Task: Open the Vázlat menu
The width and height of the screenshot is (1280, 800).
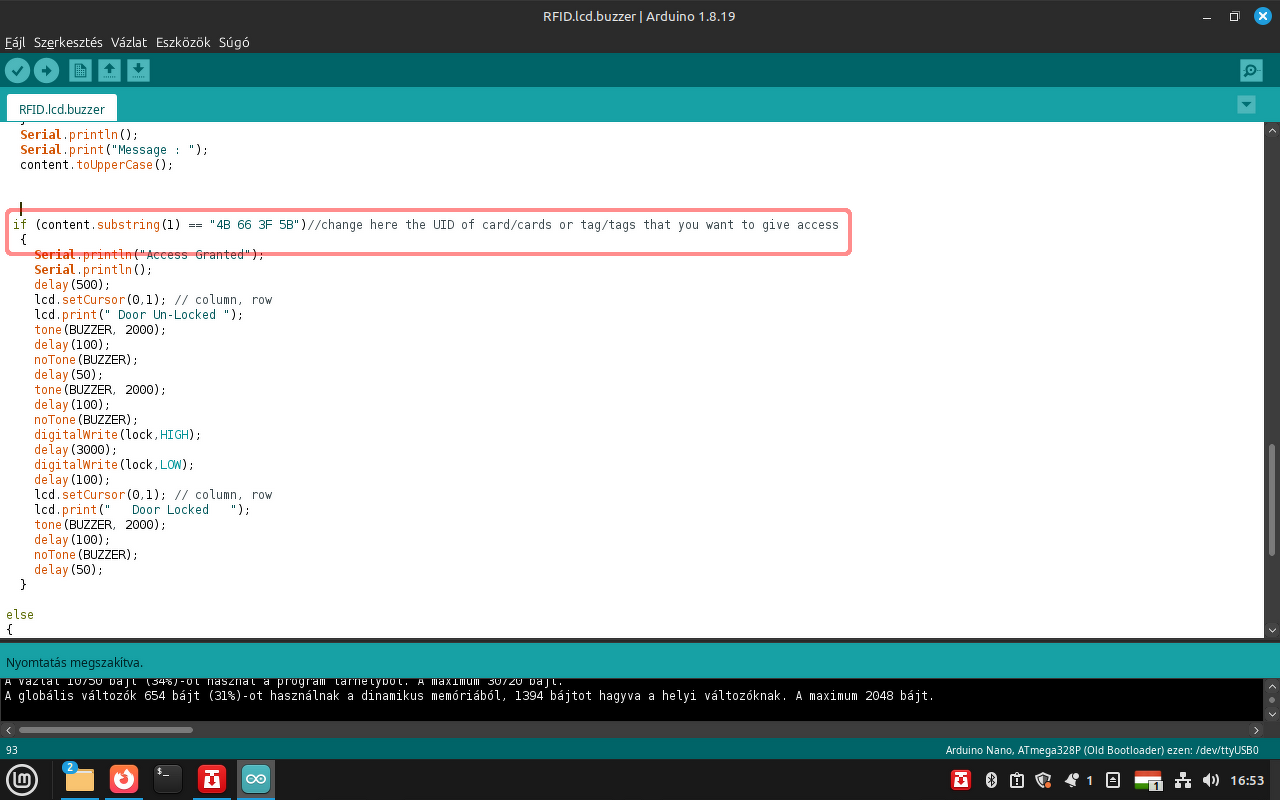Action: tap(129, 43)
